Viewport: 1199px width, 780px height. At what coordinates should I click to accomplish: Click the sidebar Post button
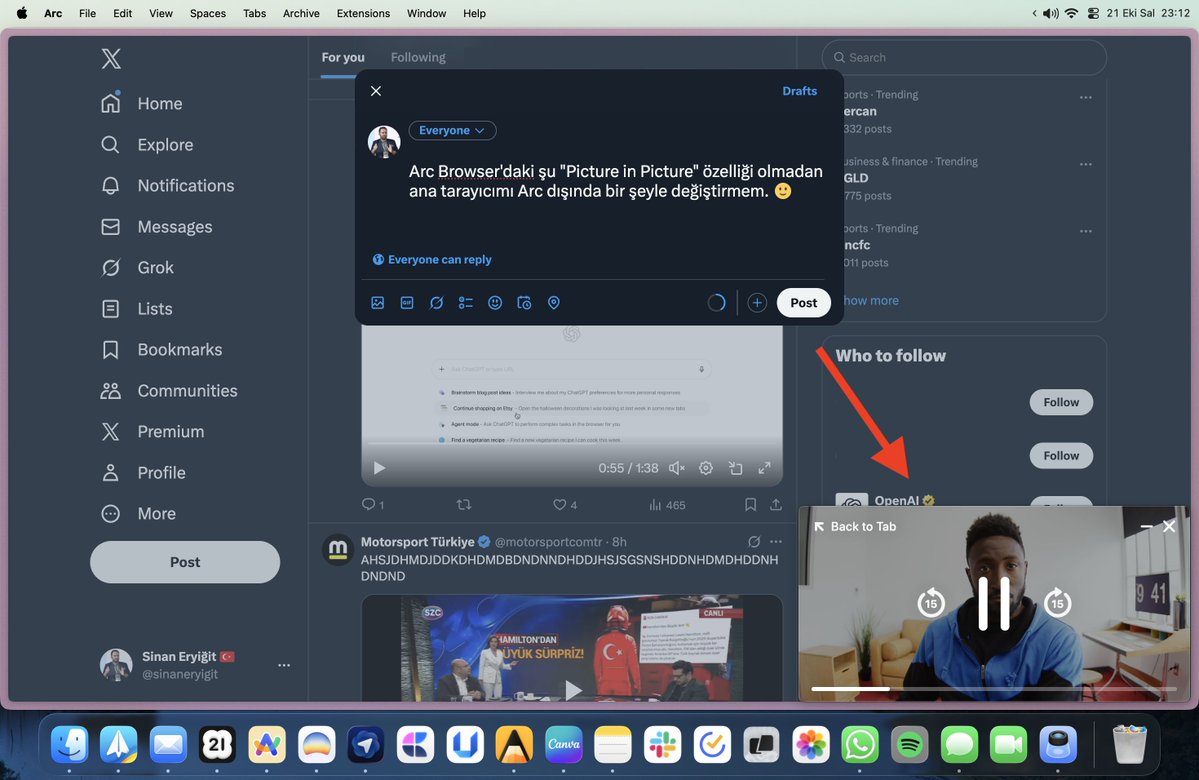click(185, 562)
